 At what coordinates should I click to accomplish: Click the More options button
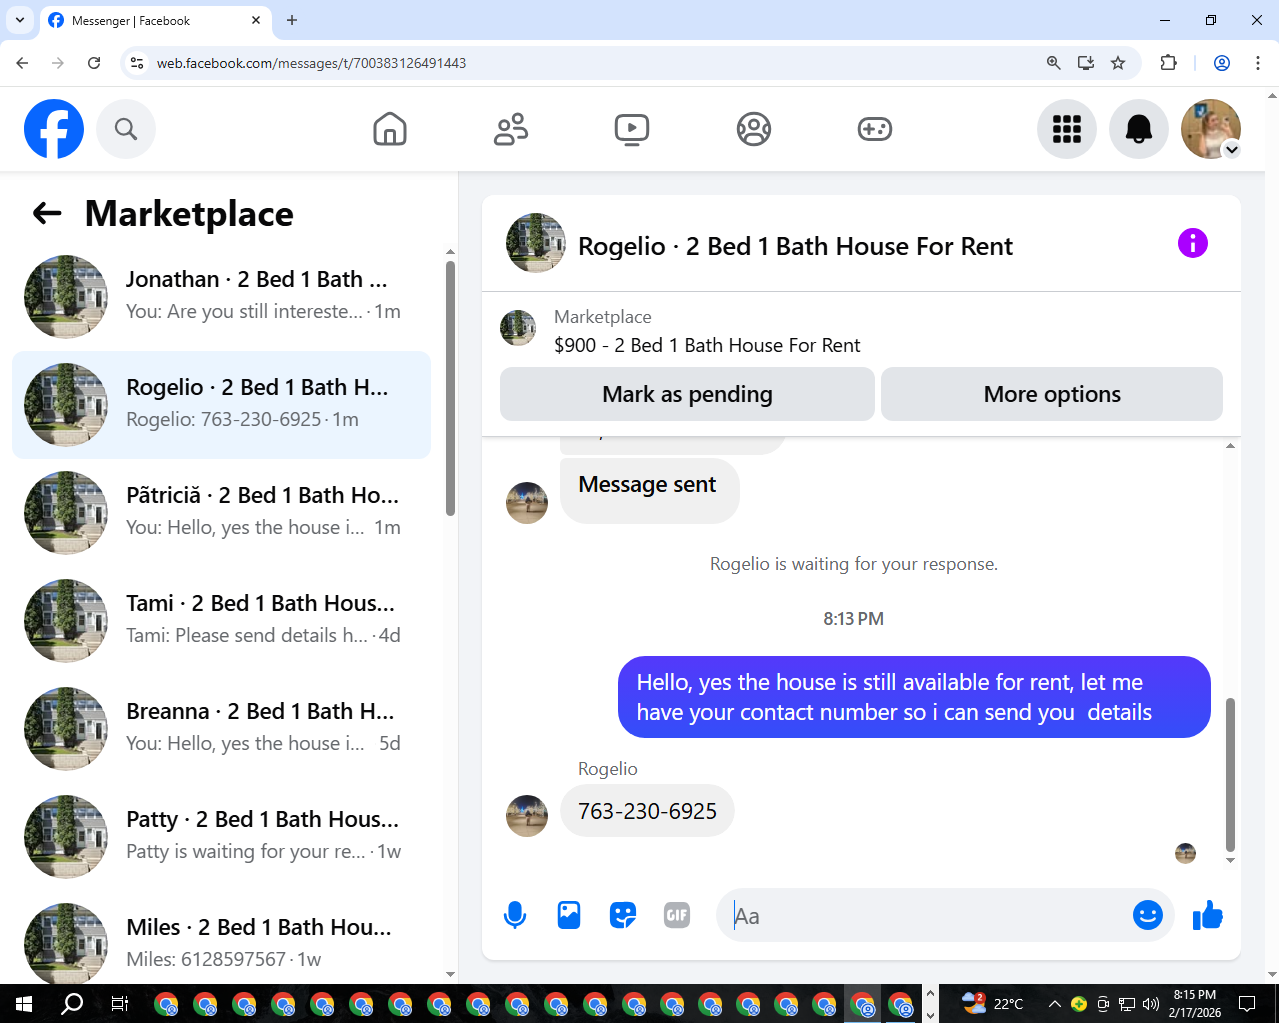click(x=1052, y=394)
